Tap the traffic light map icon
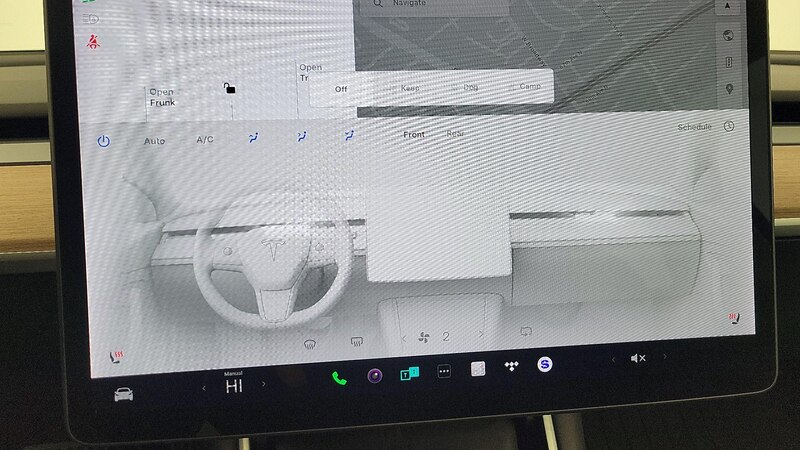The image size is (800, 450). pyautogui.click(x=729, y=62)
